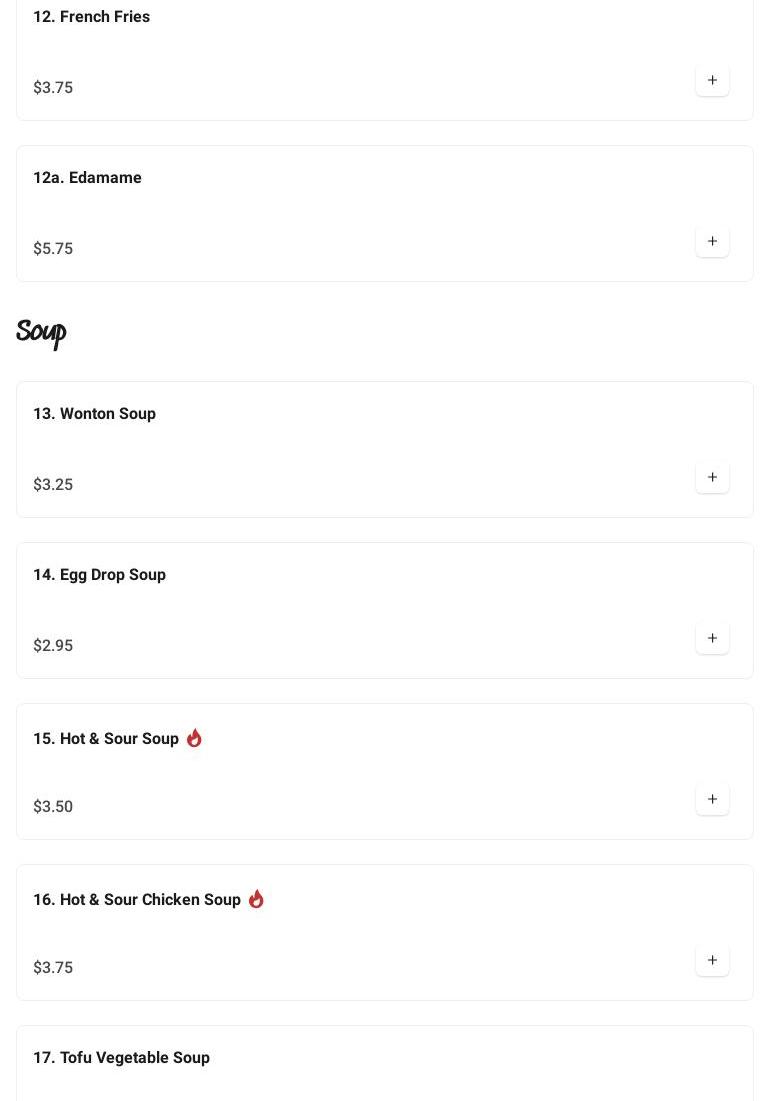Open 14. Egg Drop Soup details
Viewport: 770px width, 1101px height.
pyautogui.click(x=99, y=575)
